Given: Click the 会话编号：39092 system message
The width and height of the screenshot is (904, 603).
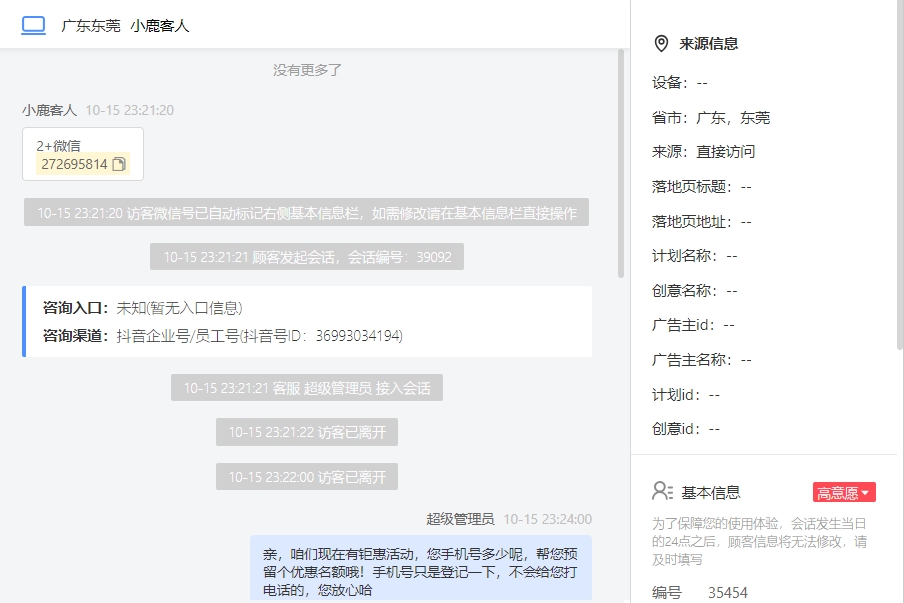Looking at the screenshot, I should coord(307,257).
